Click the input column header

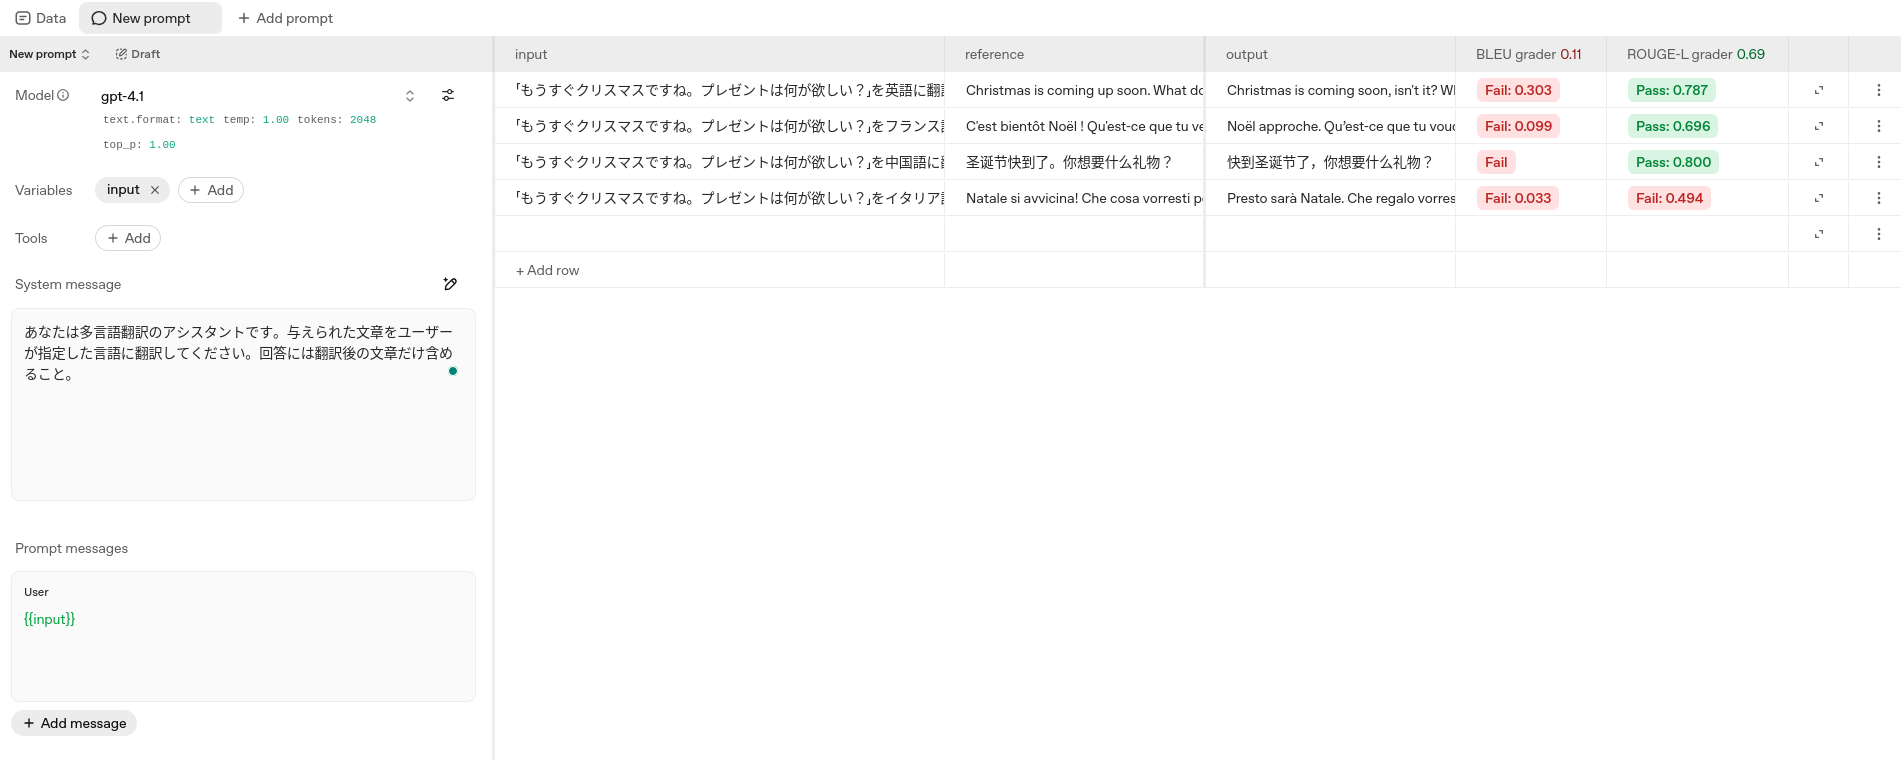pos(719,54)
